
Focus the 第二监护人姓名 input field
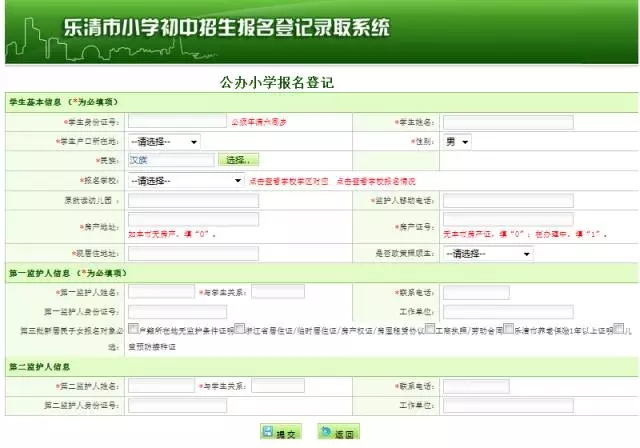pyautogui.click(x=161, y=386)
